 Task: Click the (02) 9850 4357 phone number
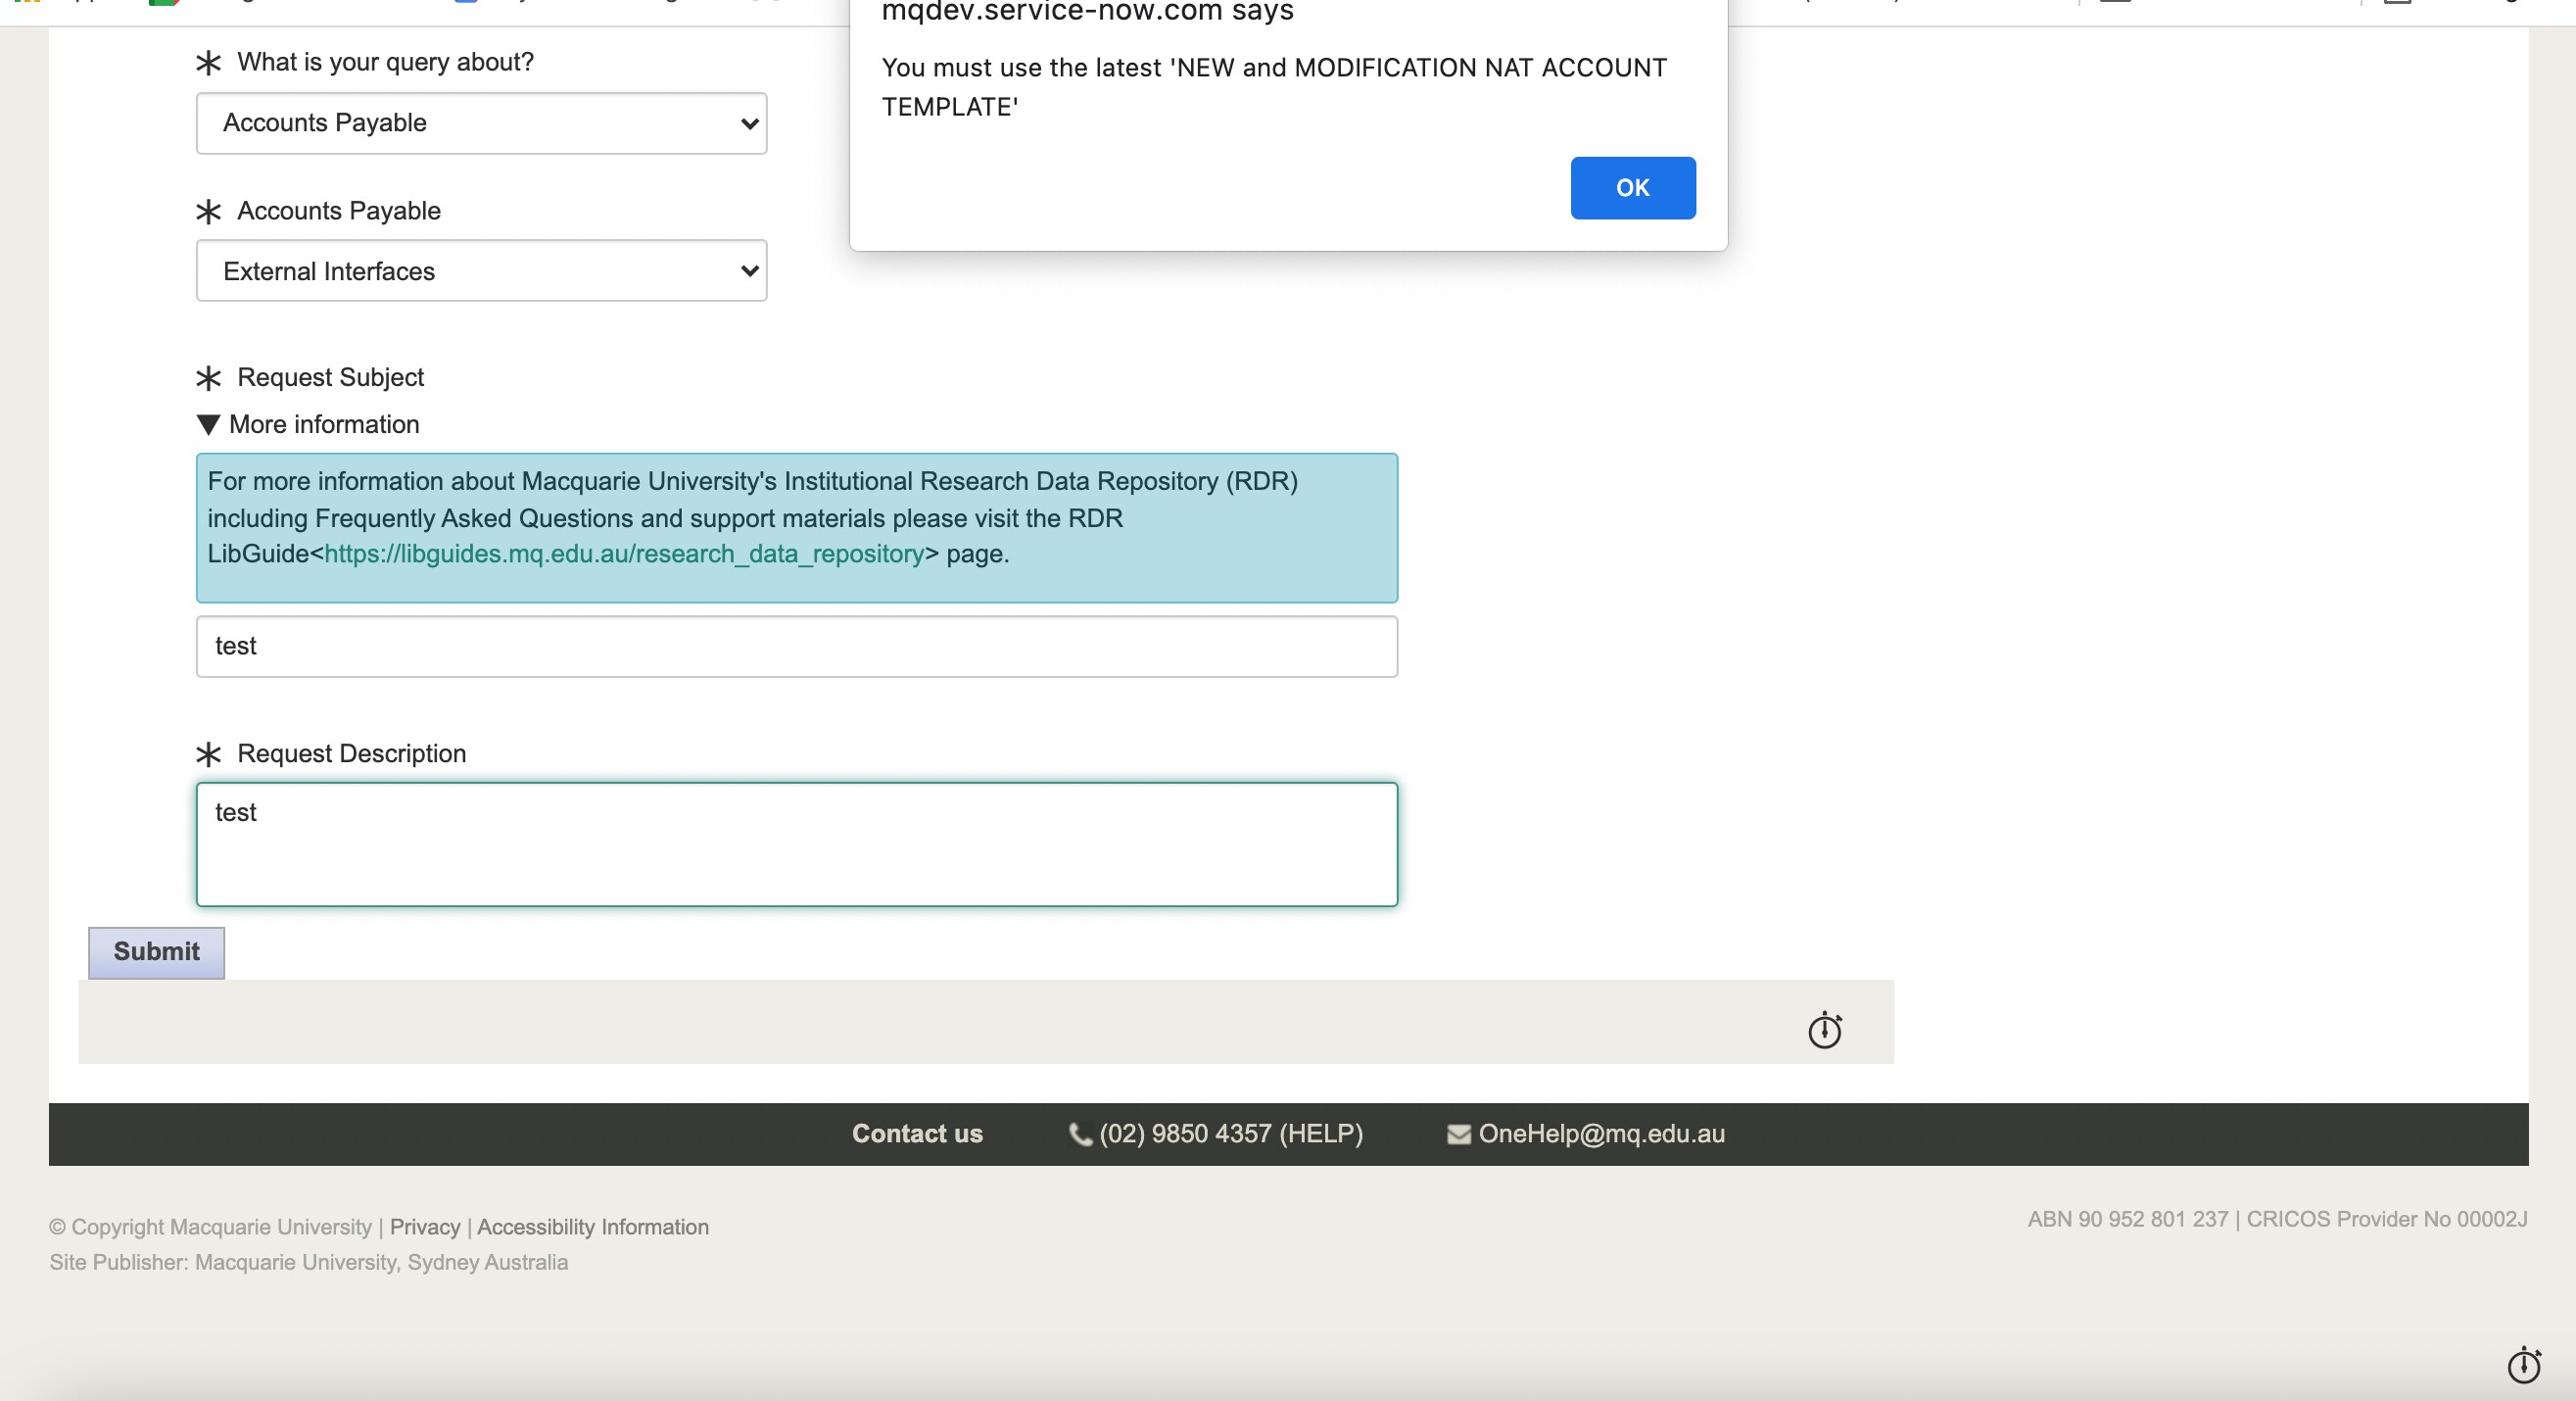click(x=1231, y=1134)
